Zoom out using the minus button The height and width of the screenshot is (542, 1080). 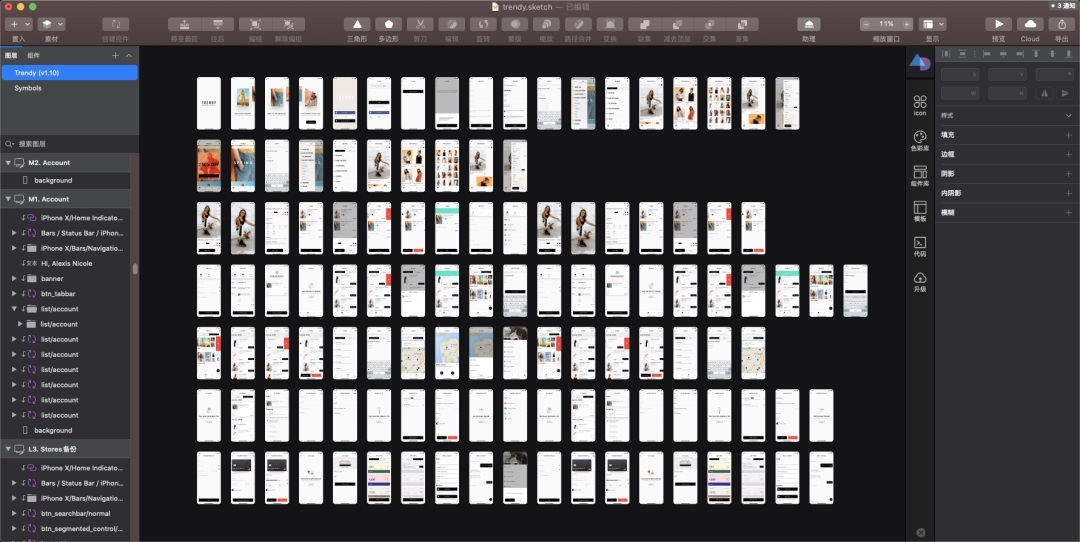point(867,23)
